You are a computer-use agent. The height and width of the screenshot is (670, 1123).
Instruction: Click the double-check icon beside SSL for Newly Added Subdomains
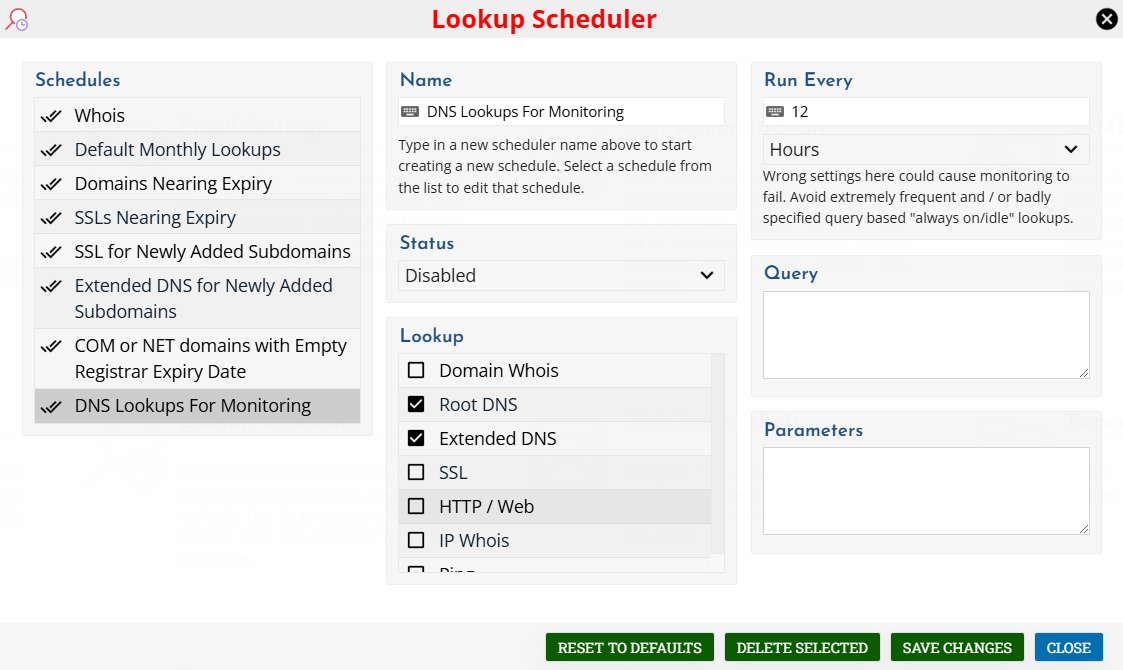[51, 252]
